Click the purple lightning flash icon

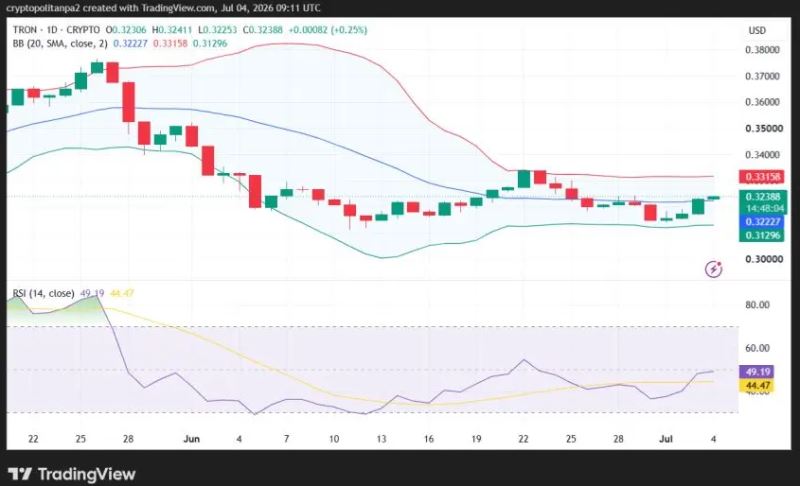713,269
